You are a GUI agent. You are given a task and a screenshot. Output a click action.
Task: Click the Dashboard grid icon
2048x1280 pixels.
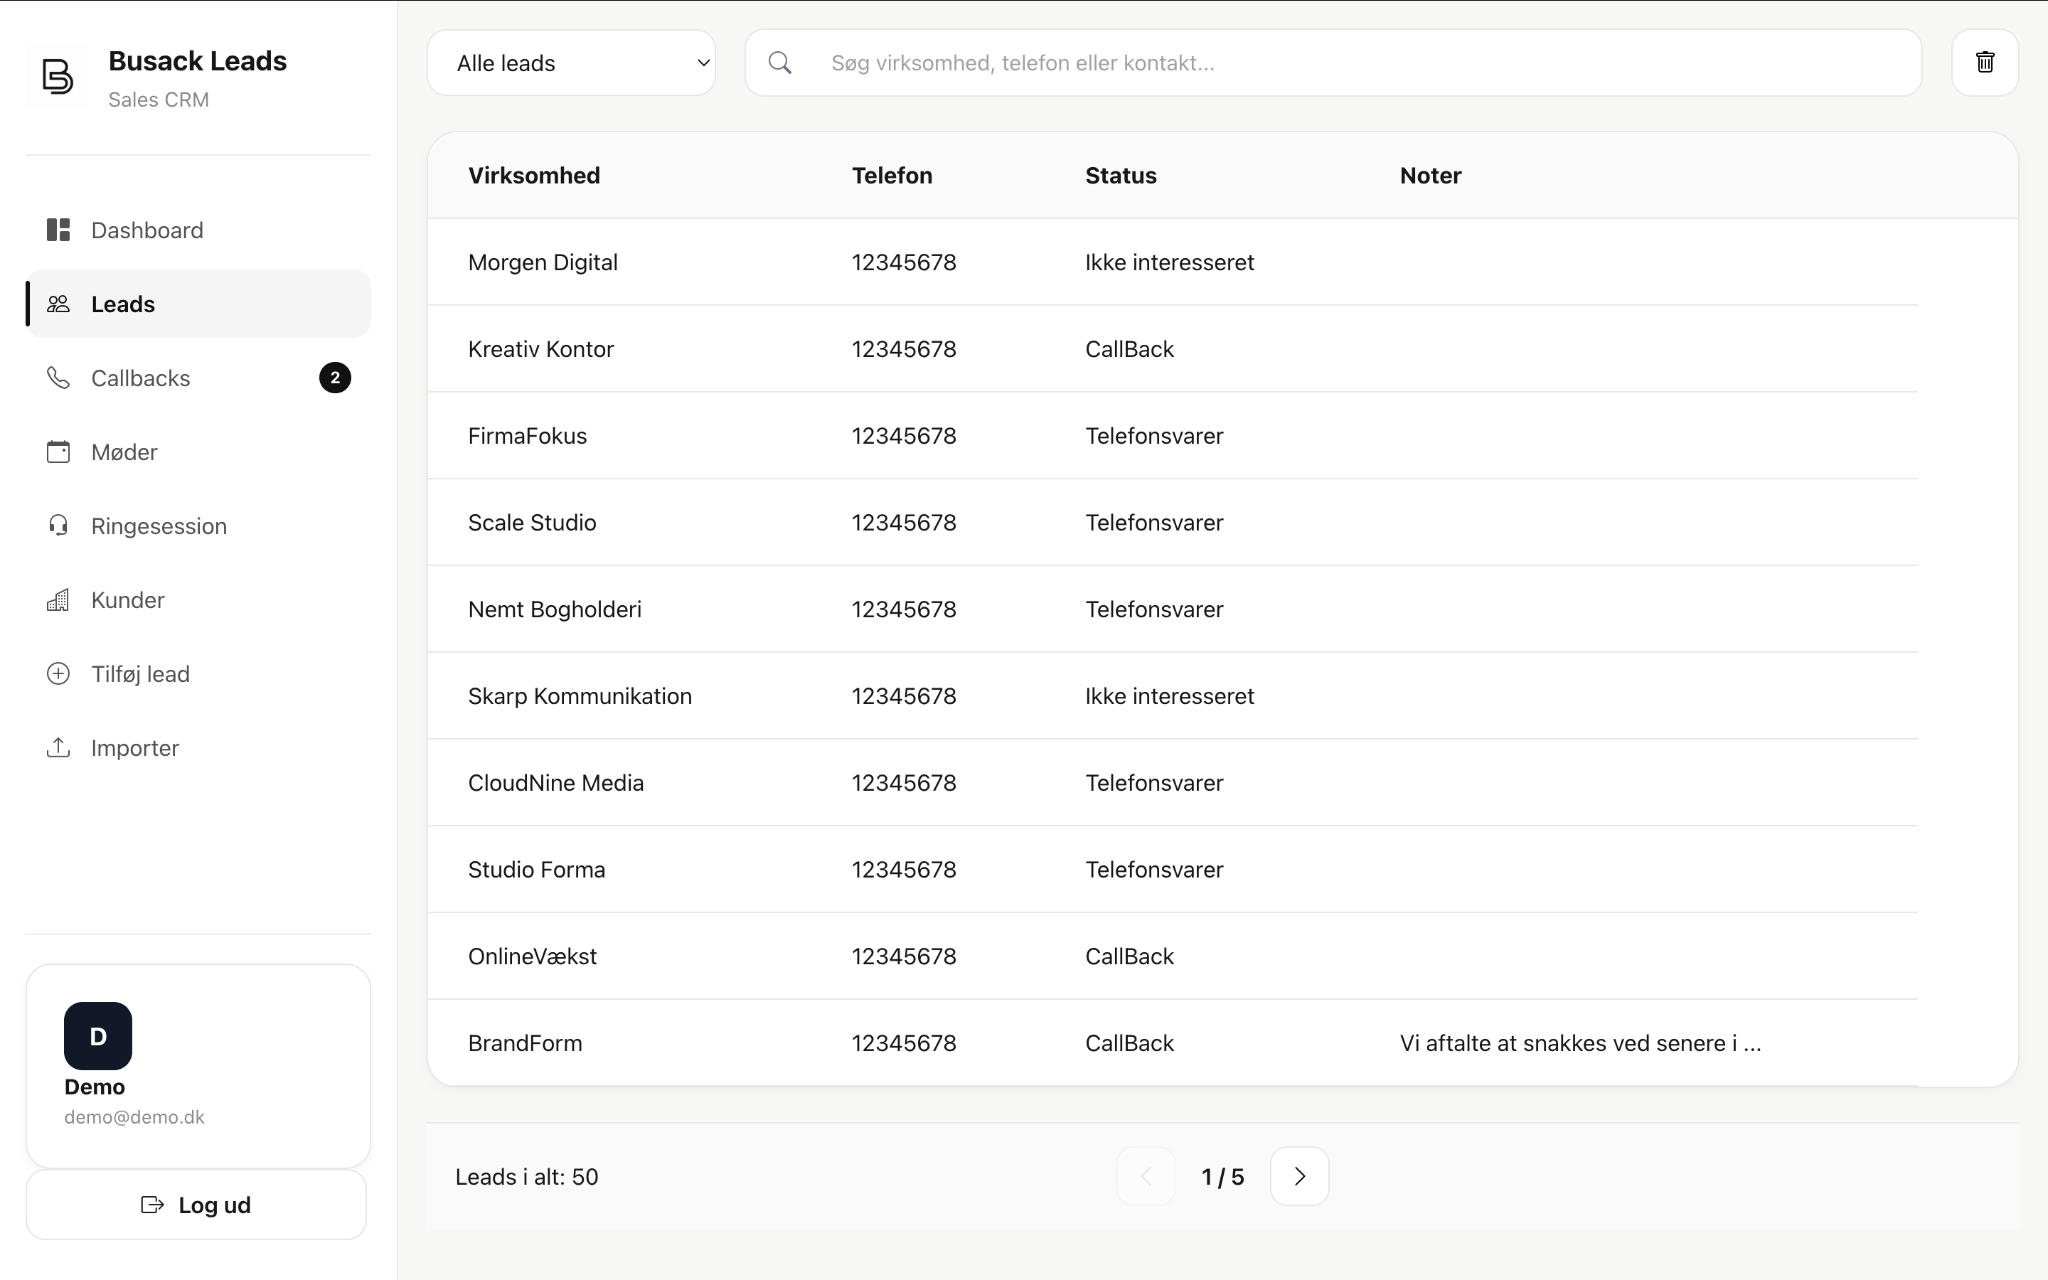click(58, 230)
